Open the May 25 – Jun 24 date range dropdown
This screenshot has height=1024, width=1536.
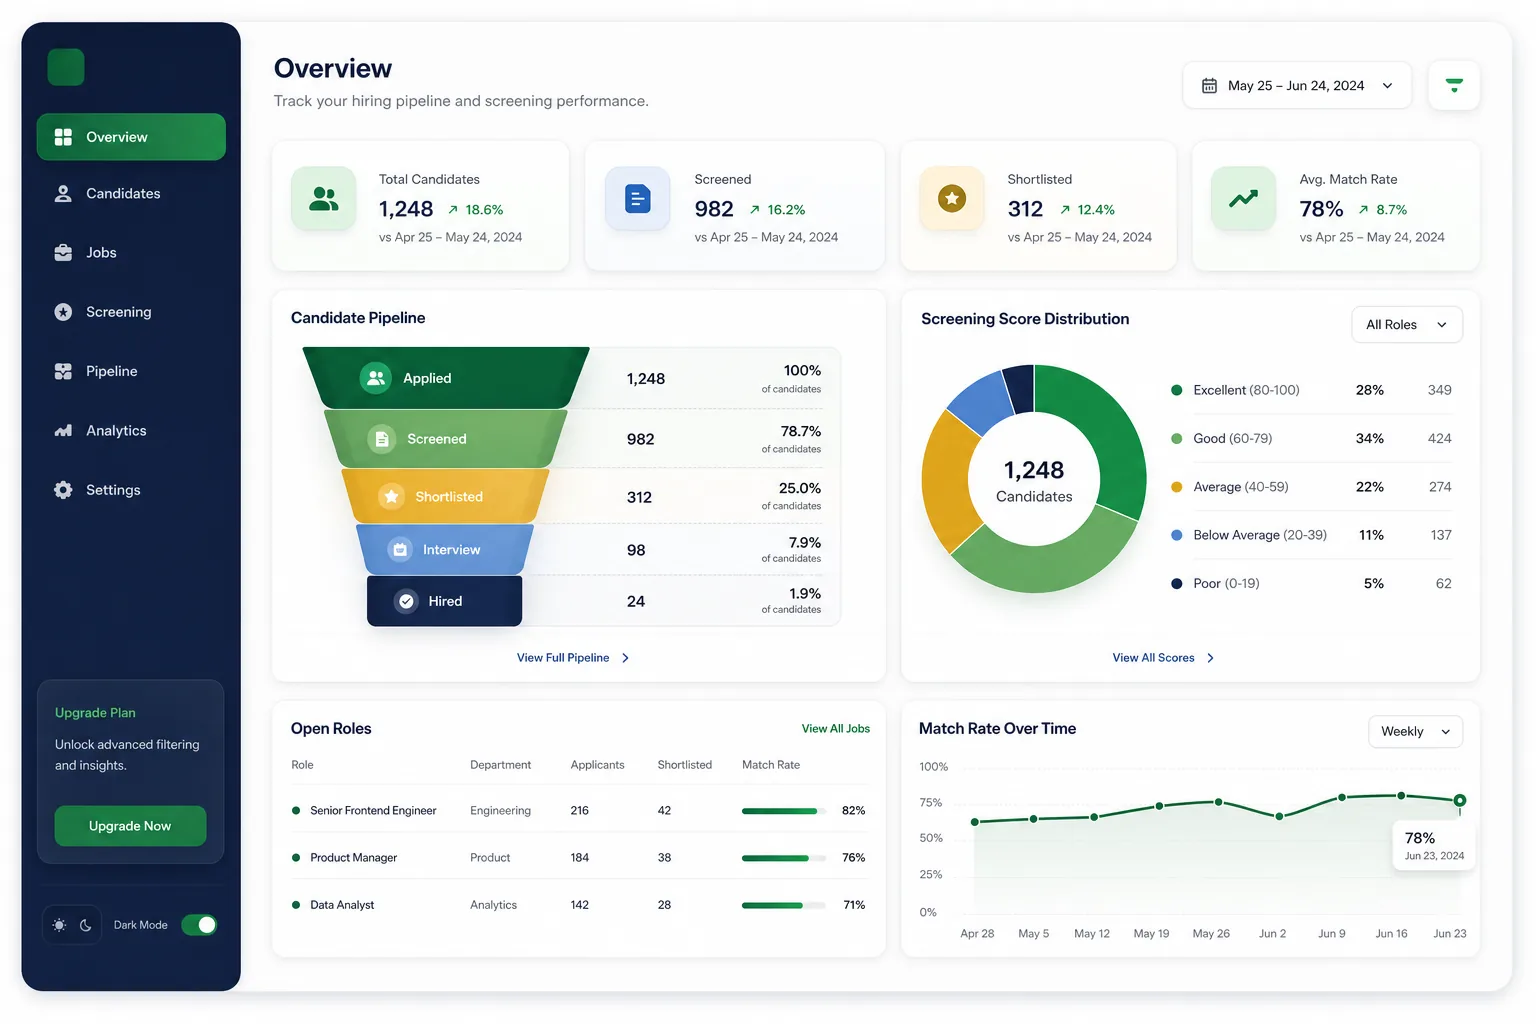1297,86
